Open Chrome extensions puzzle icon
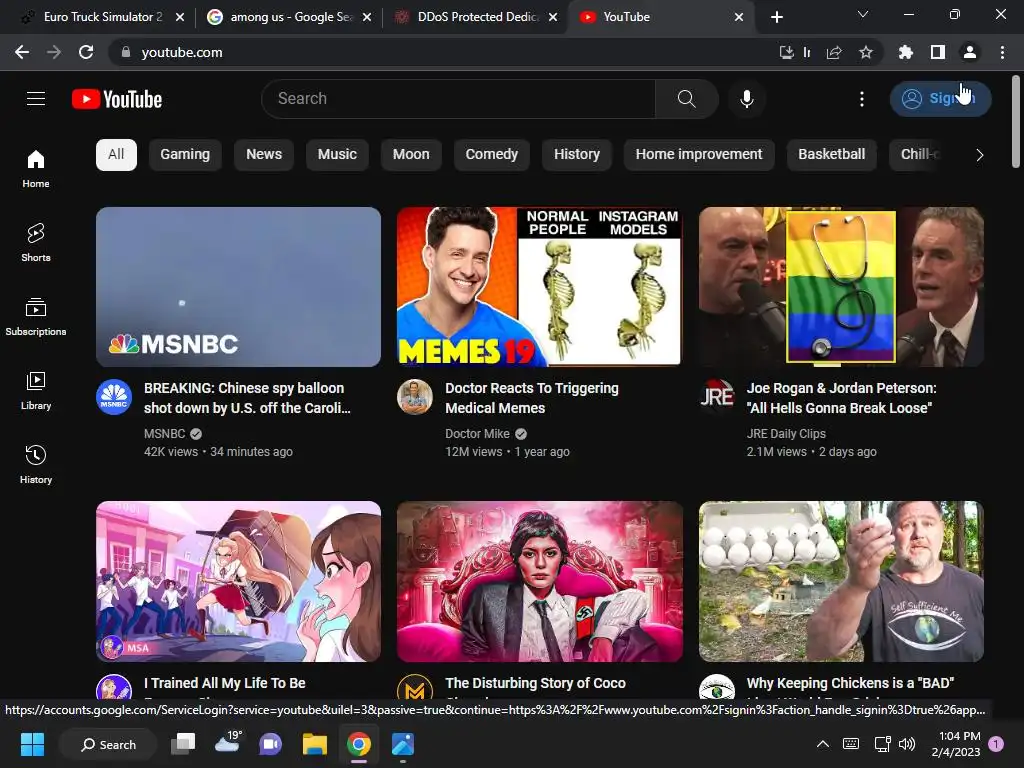Screen dimensions: 1024x768 (906, 52)
